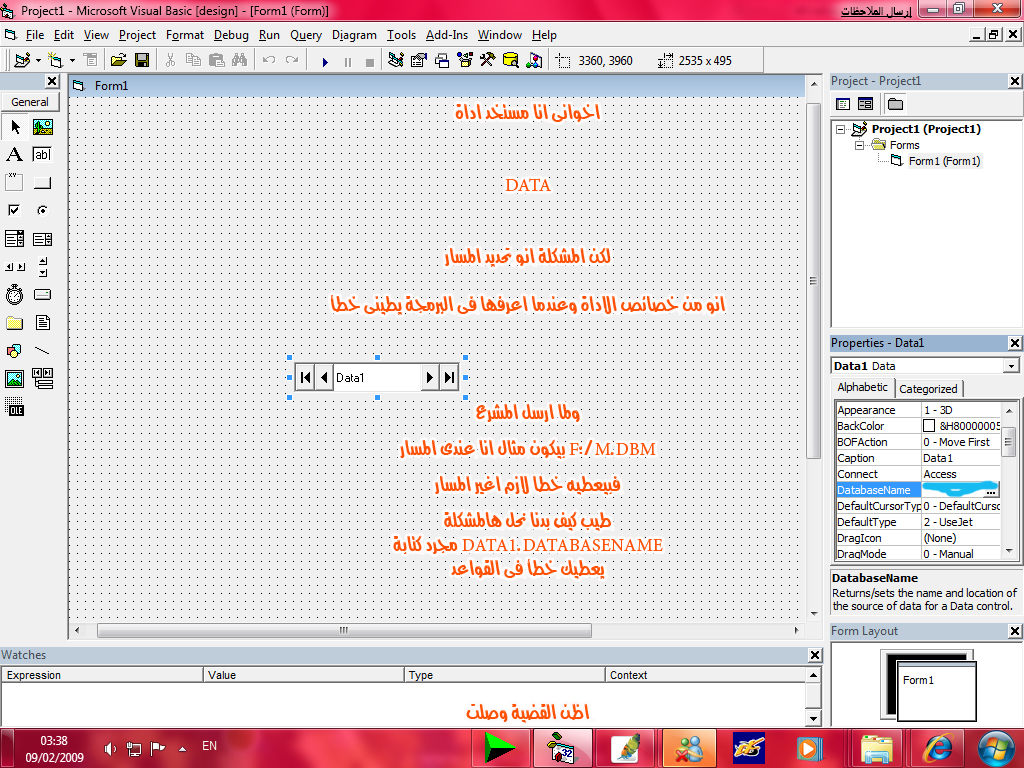Click Data1 move-last record button

point(449,377)
